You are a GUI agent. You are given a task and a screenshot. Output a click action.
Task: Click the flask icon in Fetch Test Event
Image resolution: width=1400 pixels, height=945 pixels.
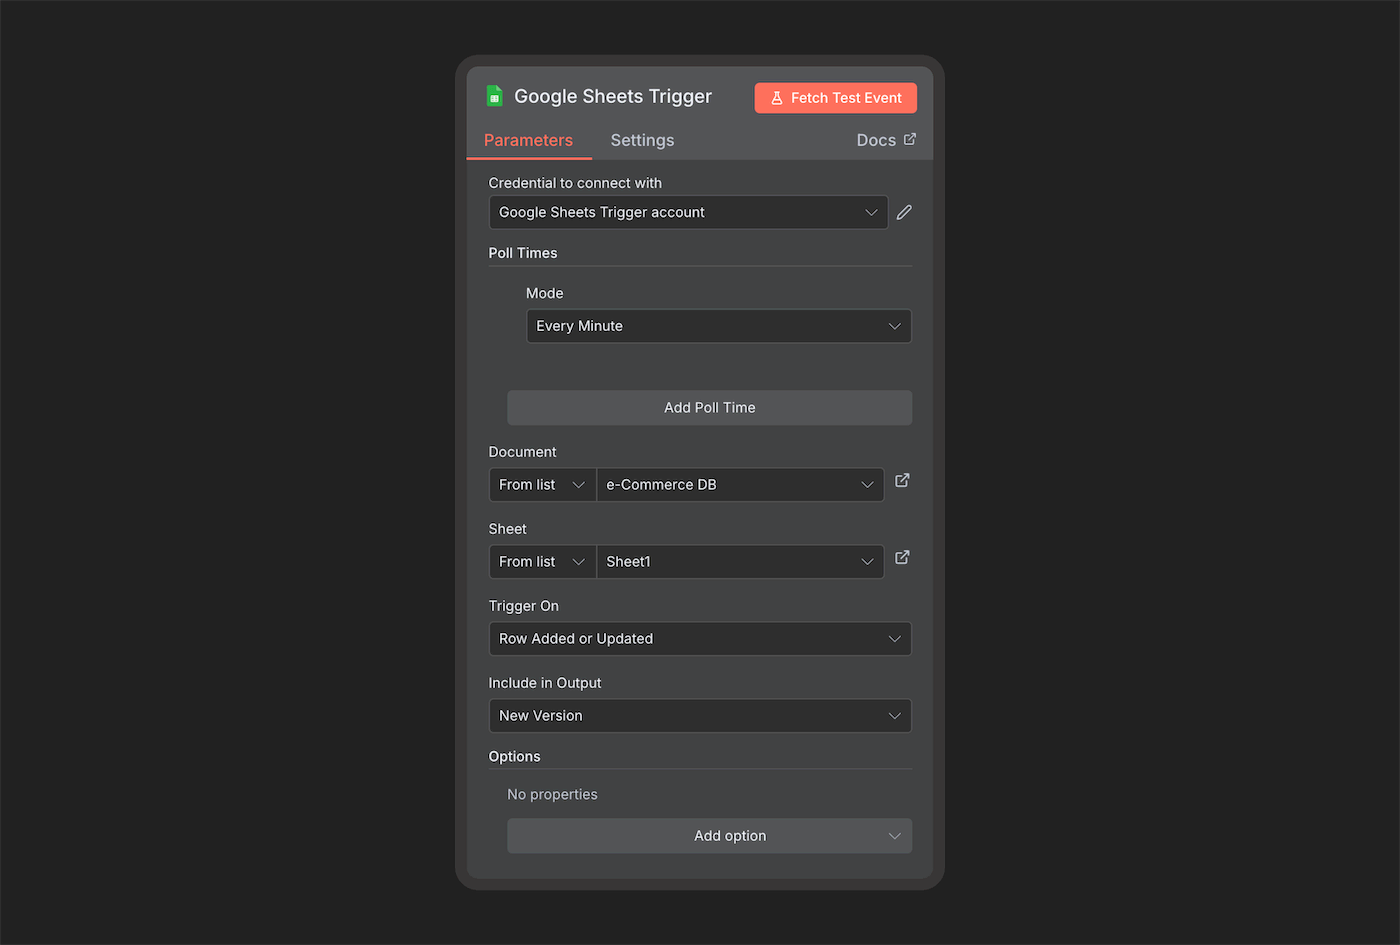(x=777, y=98)
